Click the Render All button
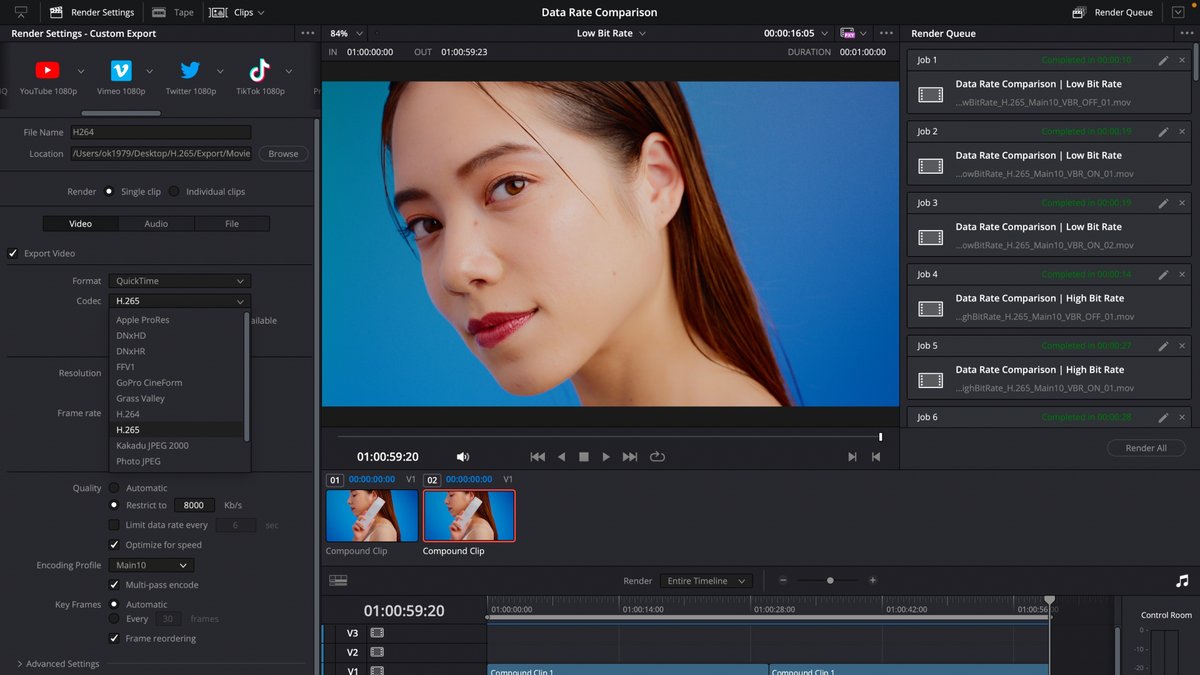The image size is (1200, 675). point(1145,448)
